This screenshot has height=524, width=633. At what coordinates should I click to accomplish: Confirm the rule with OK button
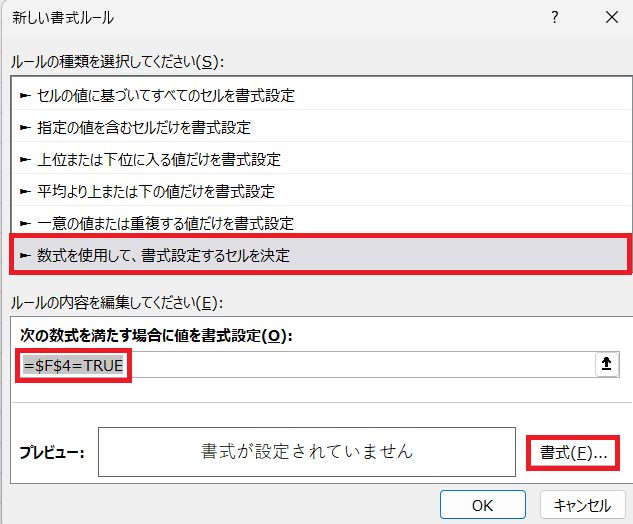[483, 505]
